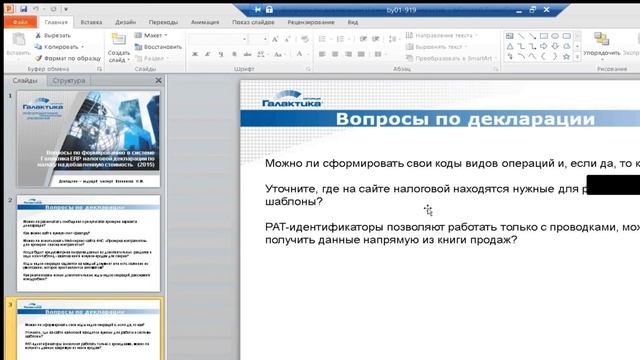Click the Создать слайд icon
This screenshot has height=360, width=640.
[x=118, y=39]
